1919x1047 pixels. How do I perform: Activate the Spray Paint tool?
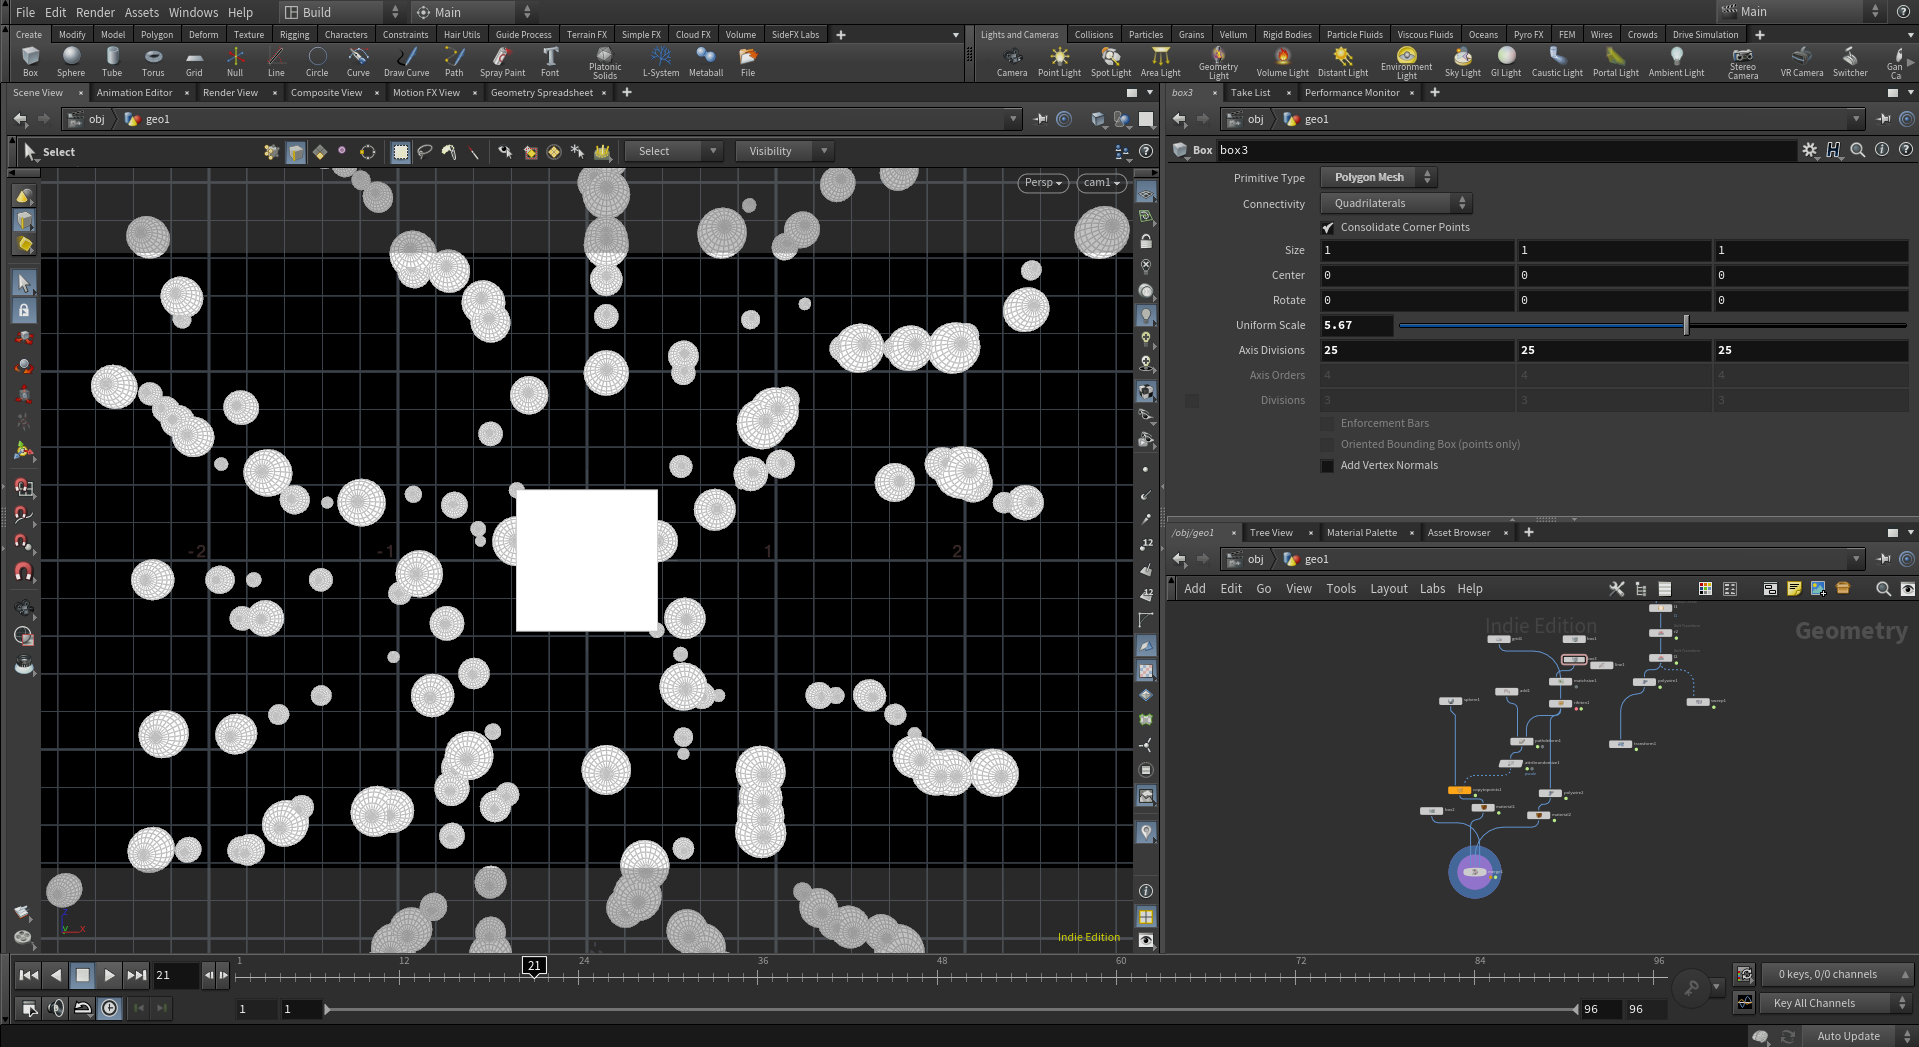coord(502,61)
